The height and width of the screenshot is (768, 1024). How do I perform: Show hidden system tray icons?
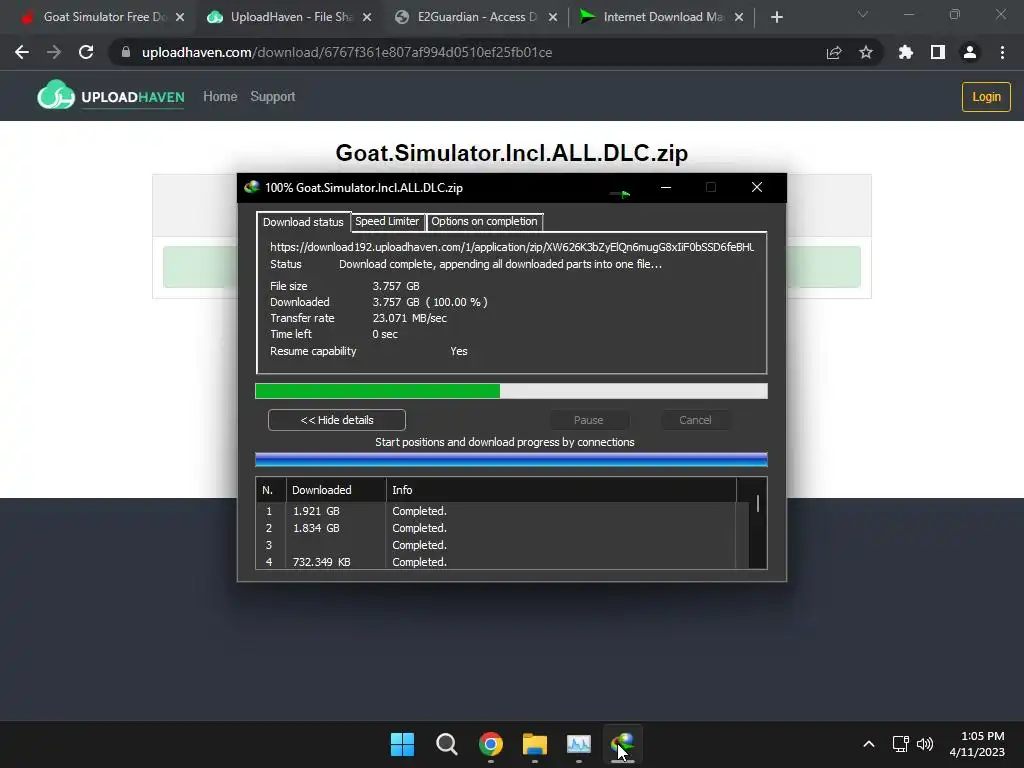coord(869,744)
